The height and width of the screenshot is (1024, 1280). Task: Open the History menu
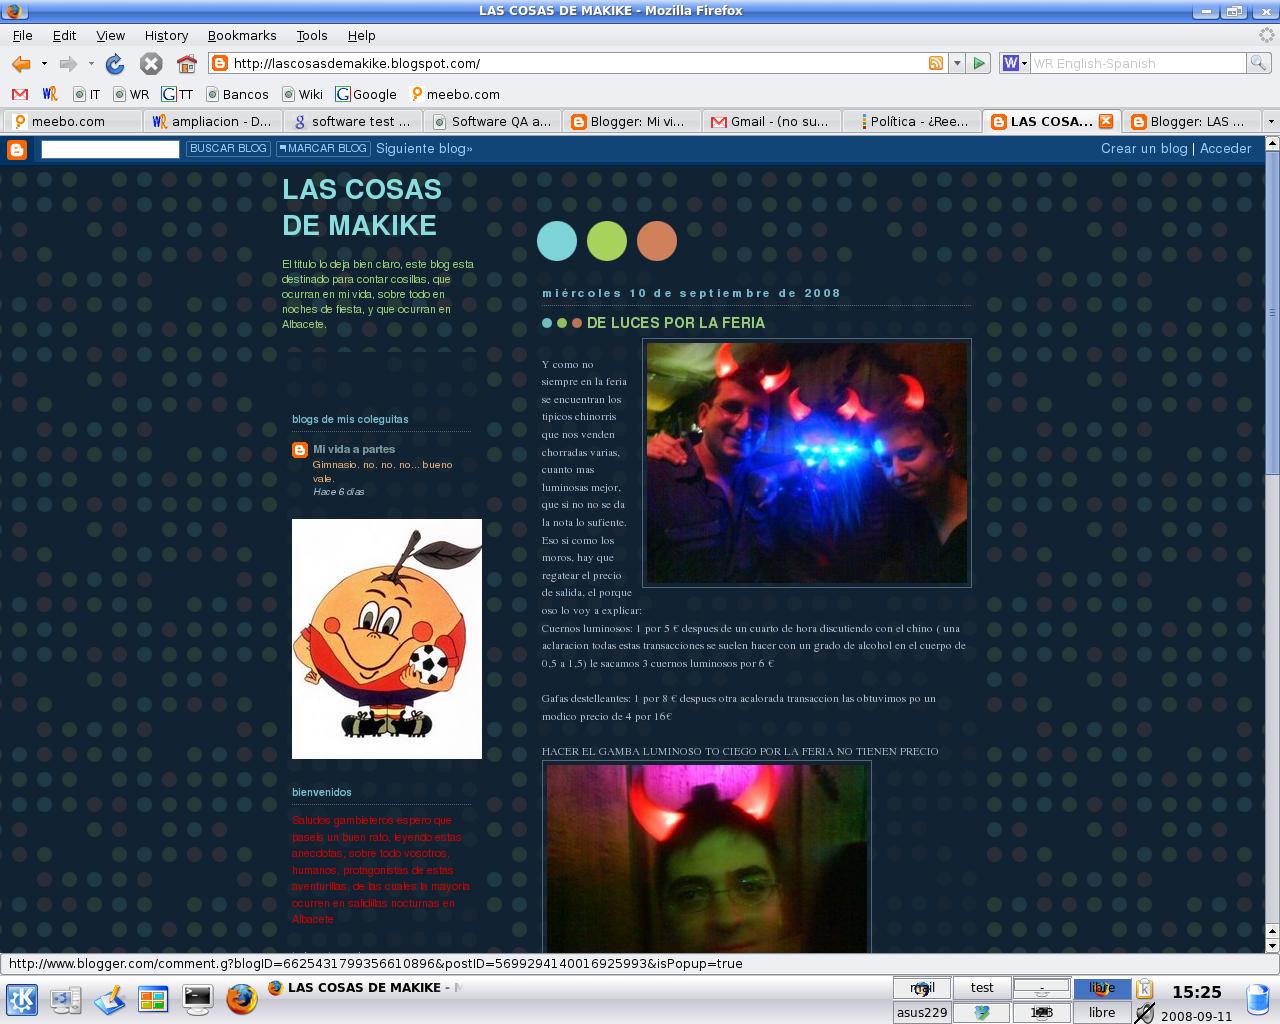click(166, 35)
